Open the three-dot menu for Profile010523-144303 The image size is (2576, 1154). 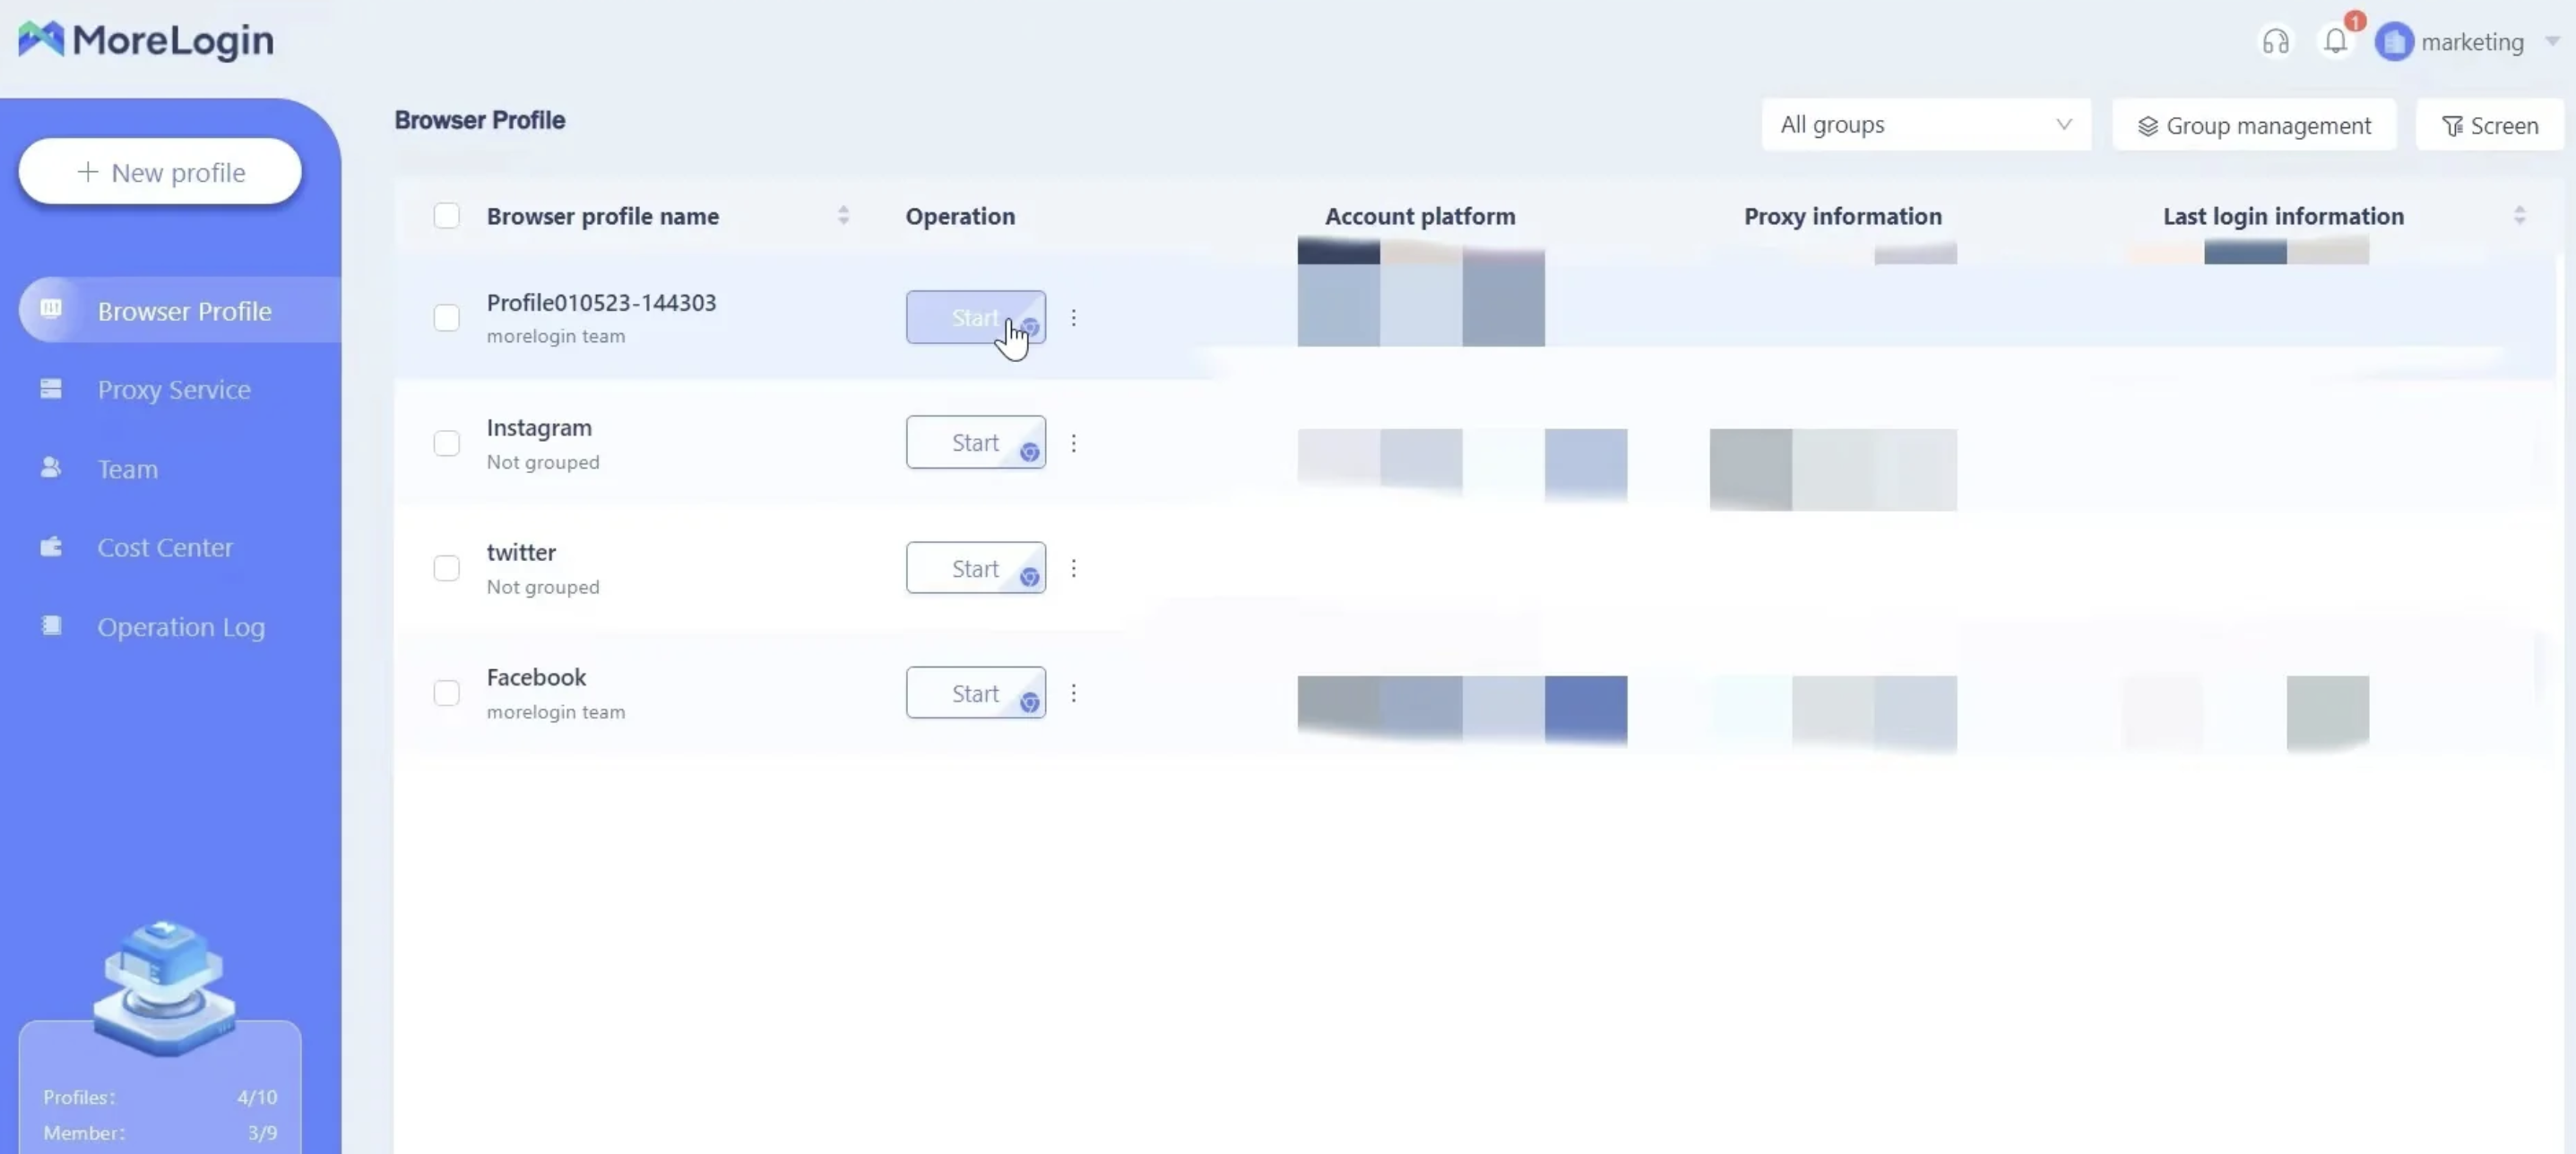[x=1073, y=318]
